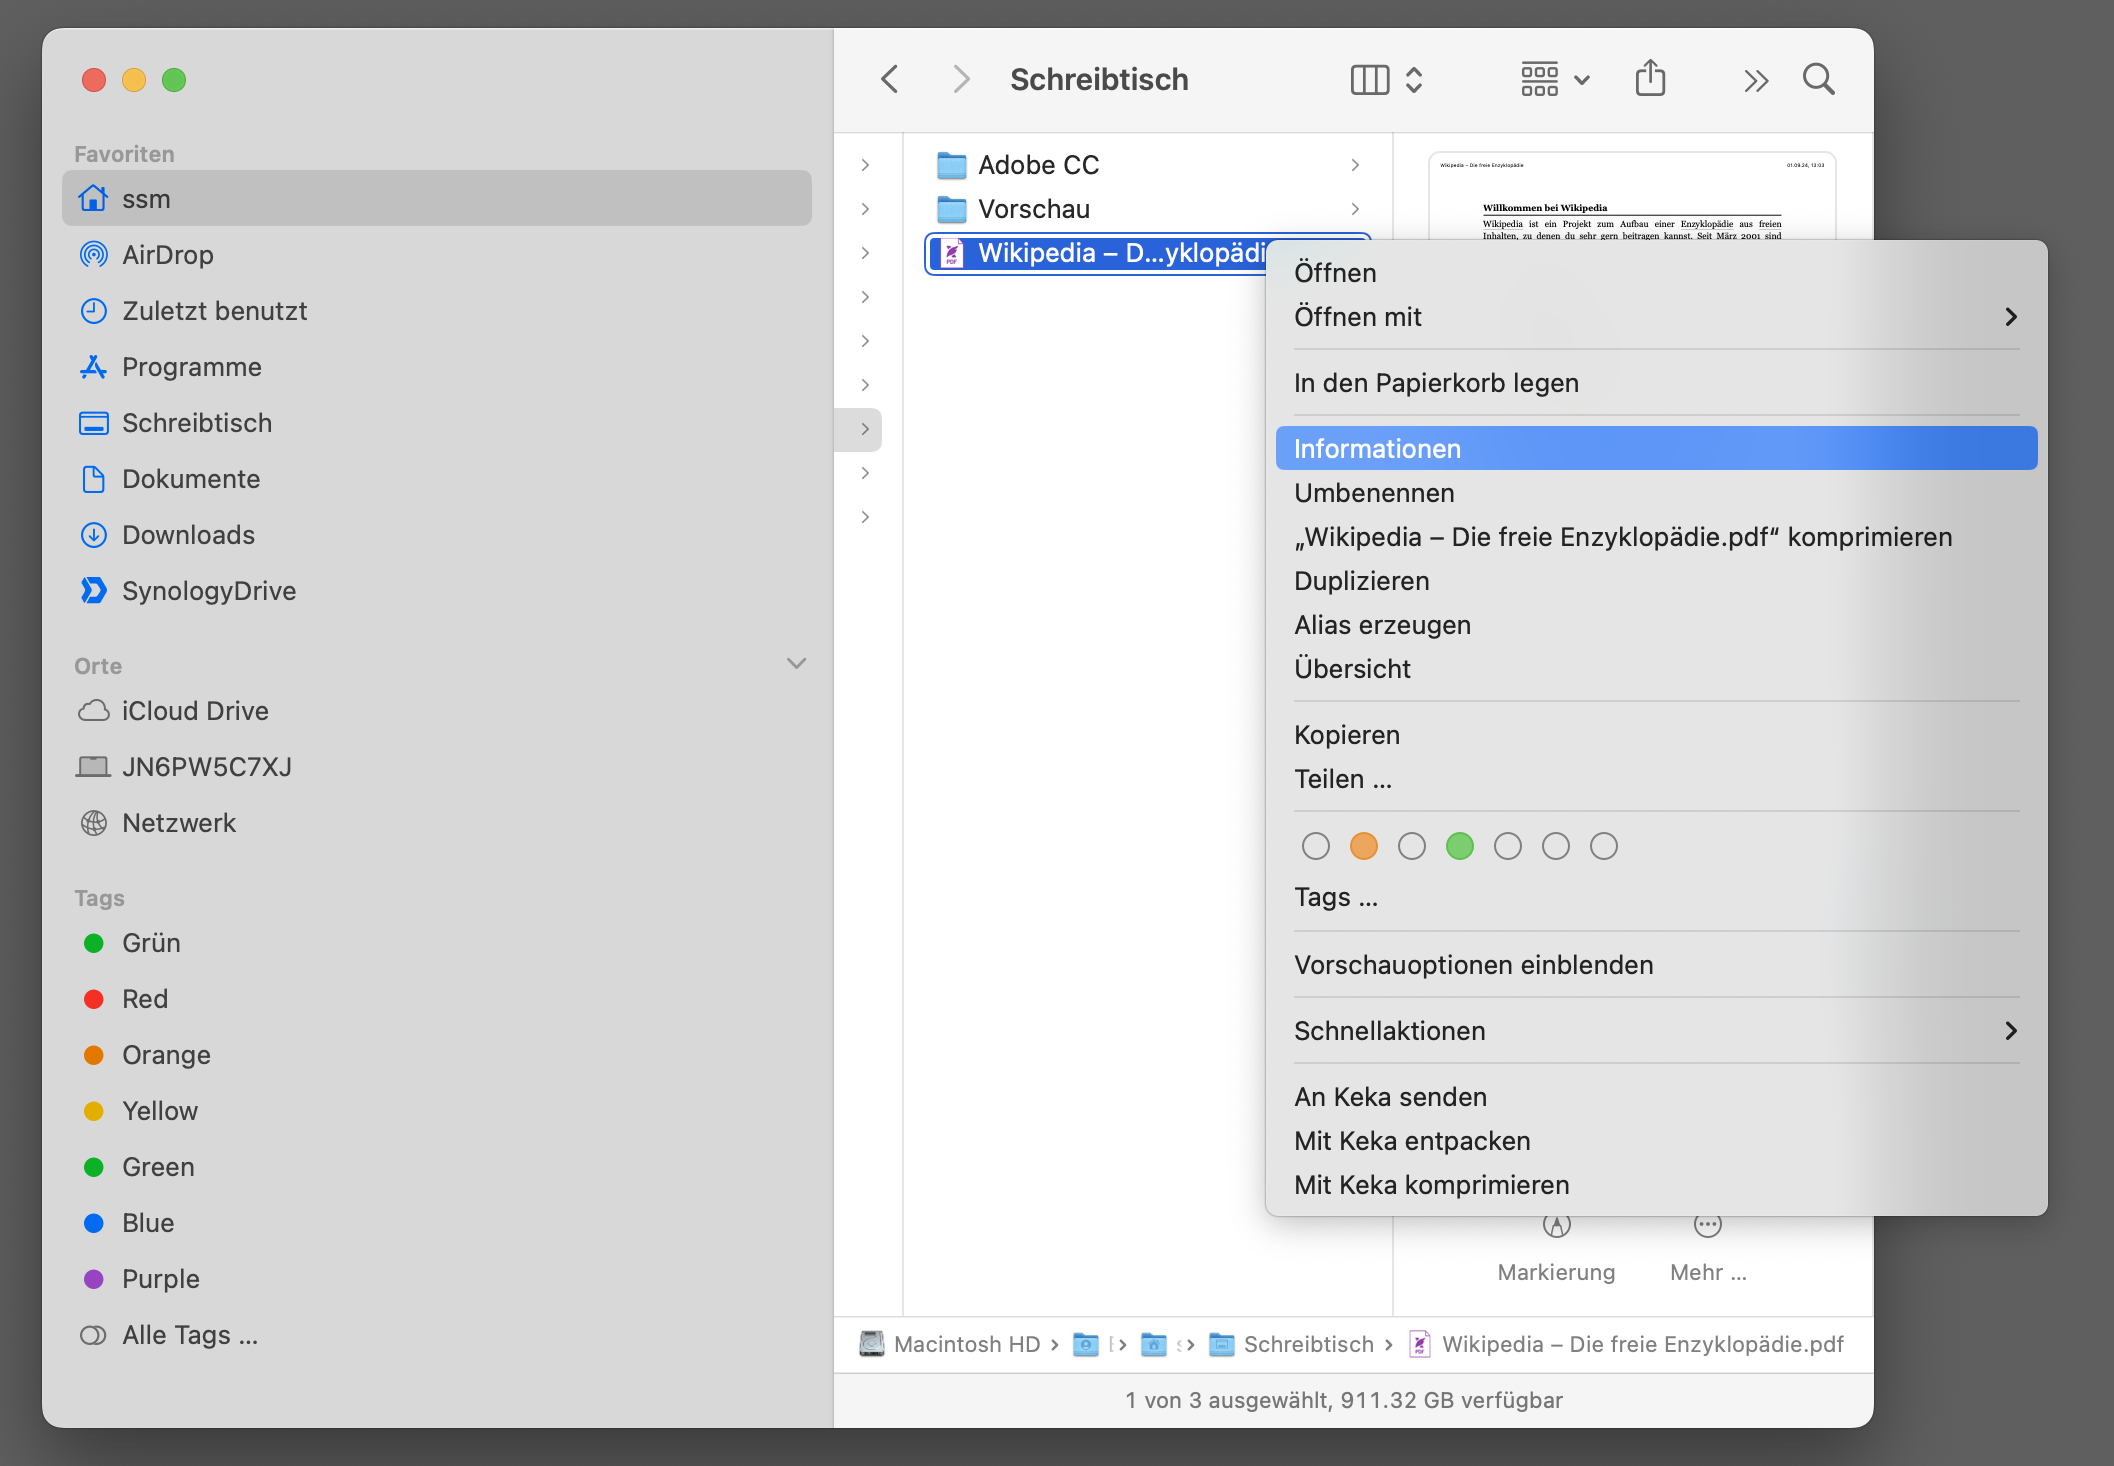Go back with the left arrow
Viewport: 2114px width, 1466px height.
pos(889,79)
